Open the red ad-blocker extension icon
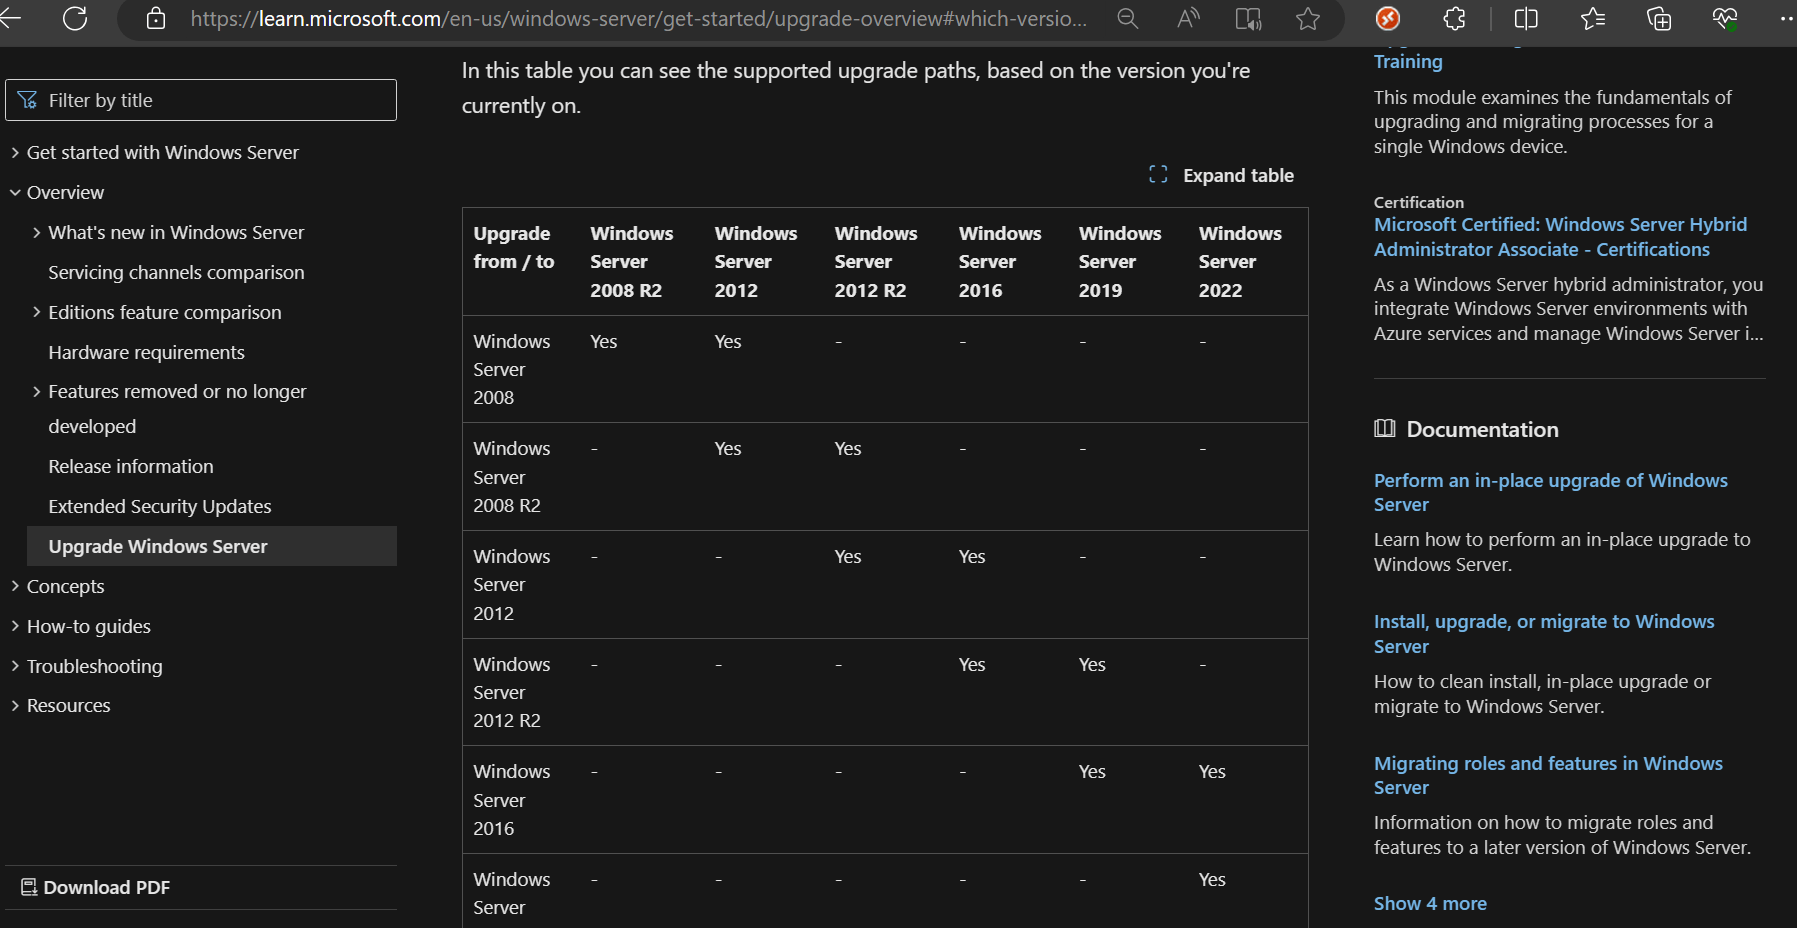Viewport: 1797px width, 928px height. tap(1388, 18)
